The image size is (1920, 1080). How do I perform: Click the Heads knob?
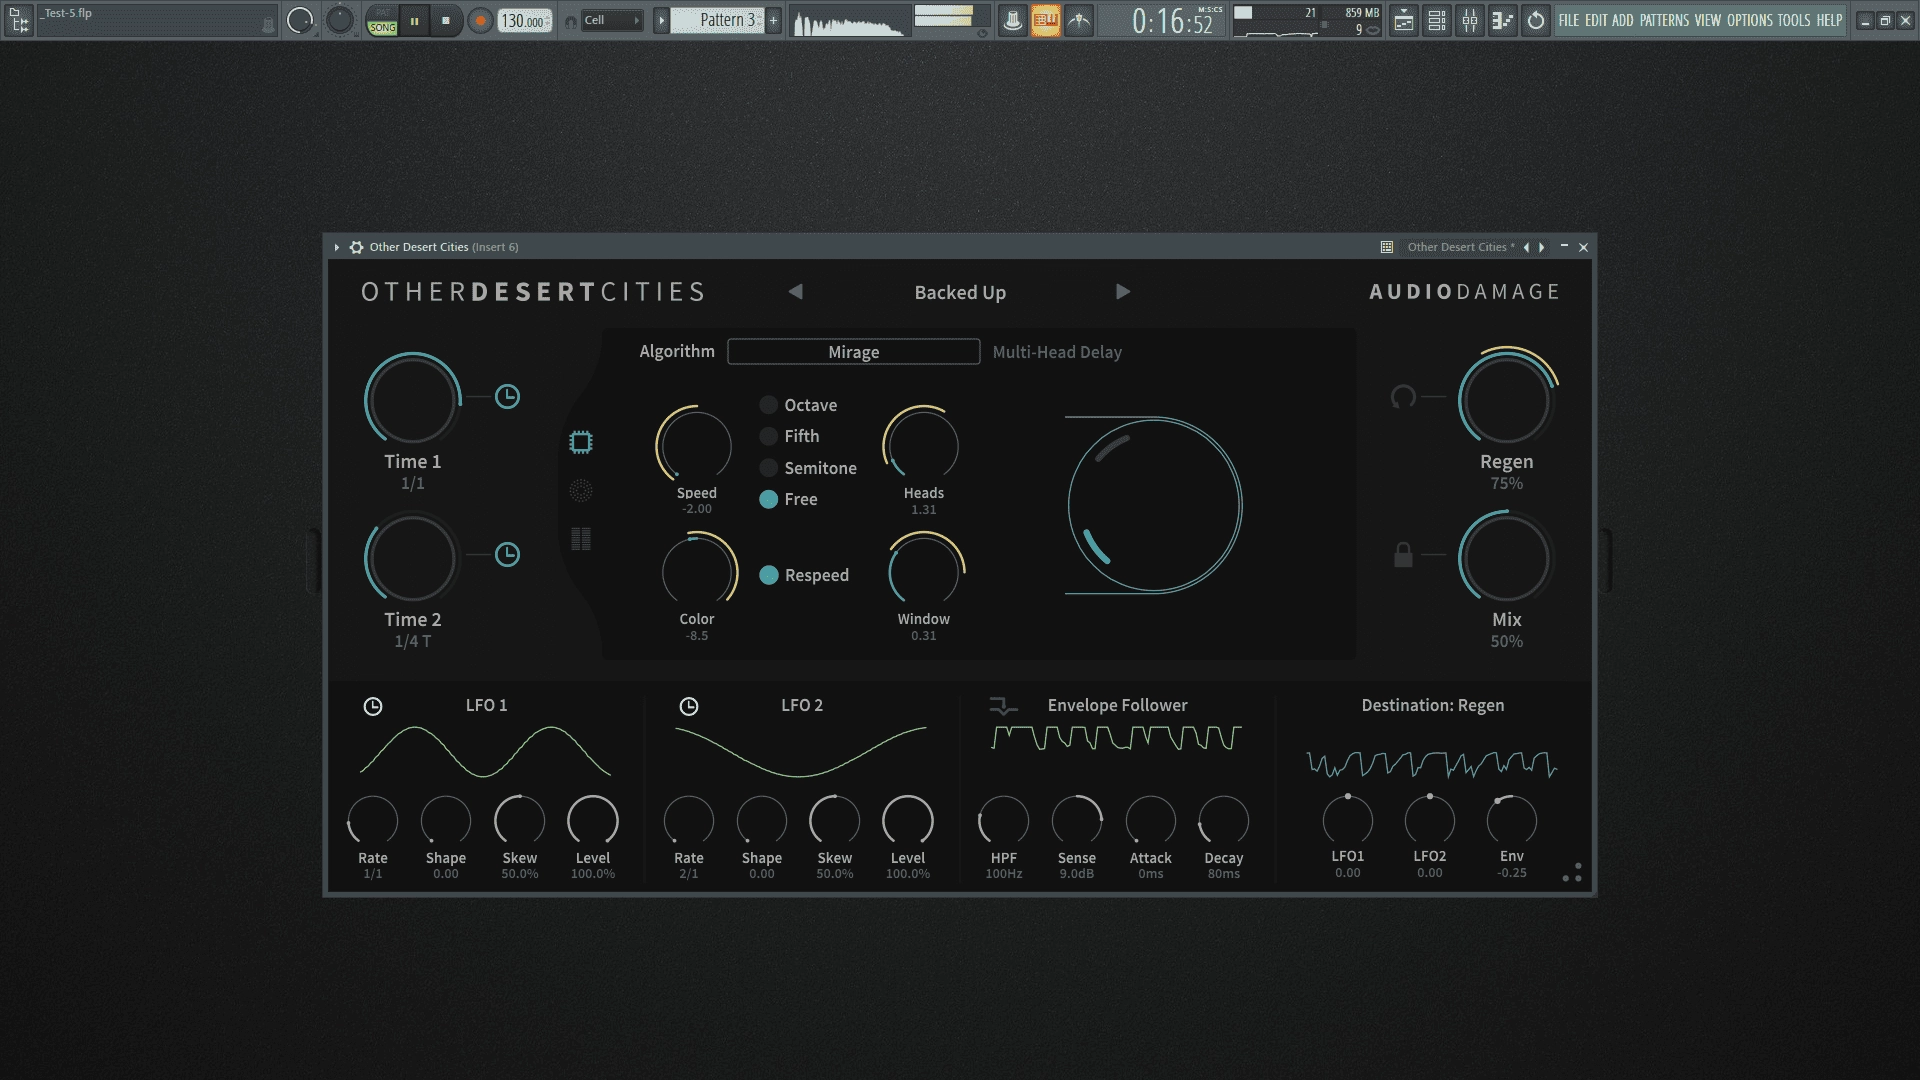pos(922,444)
